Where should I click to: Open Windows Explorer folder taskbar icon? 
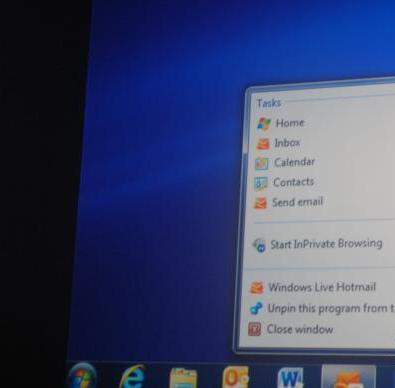(x=183, y=378)
